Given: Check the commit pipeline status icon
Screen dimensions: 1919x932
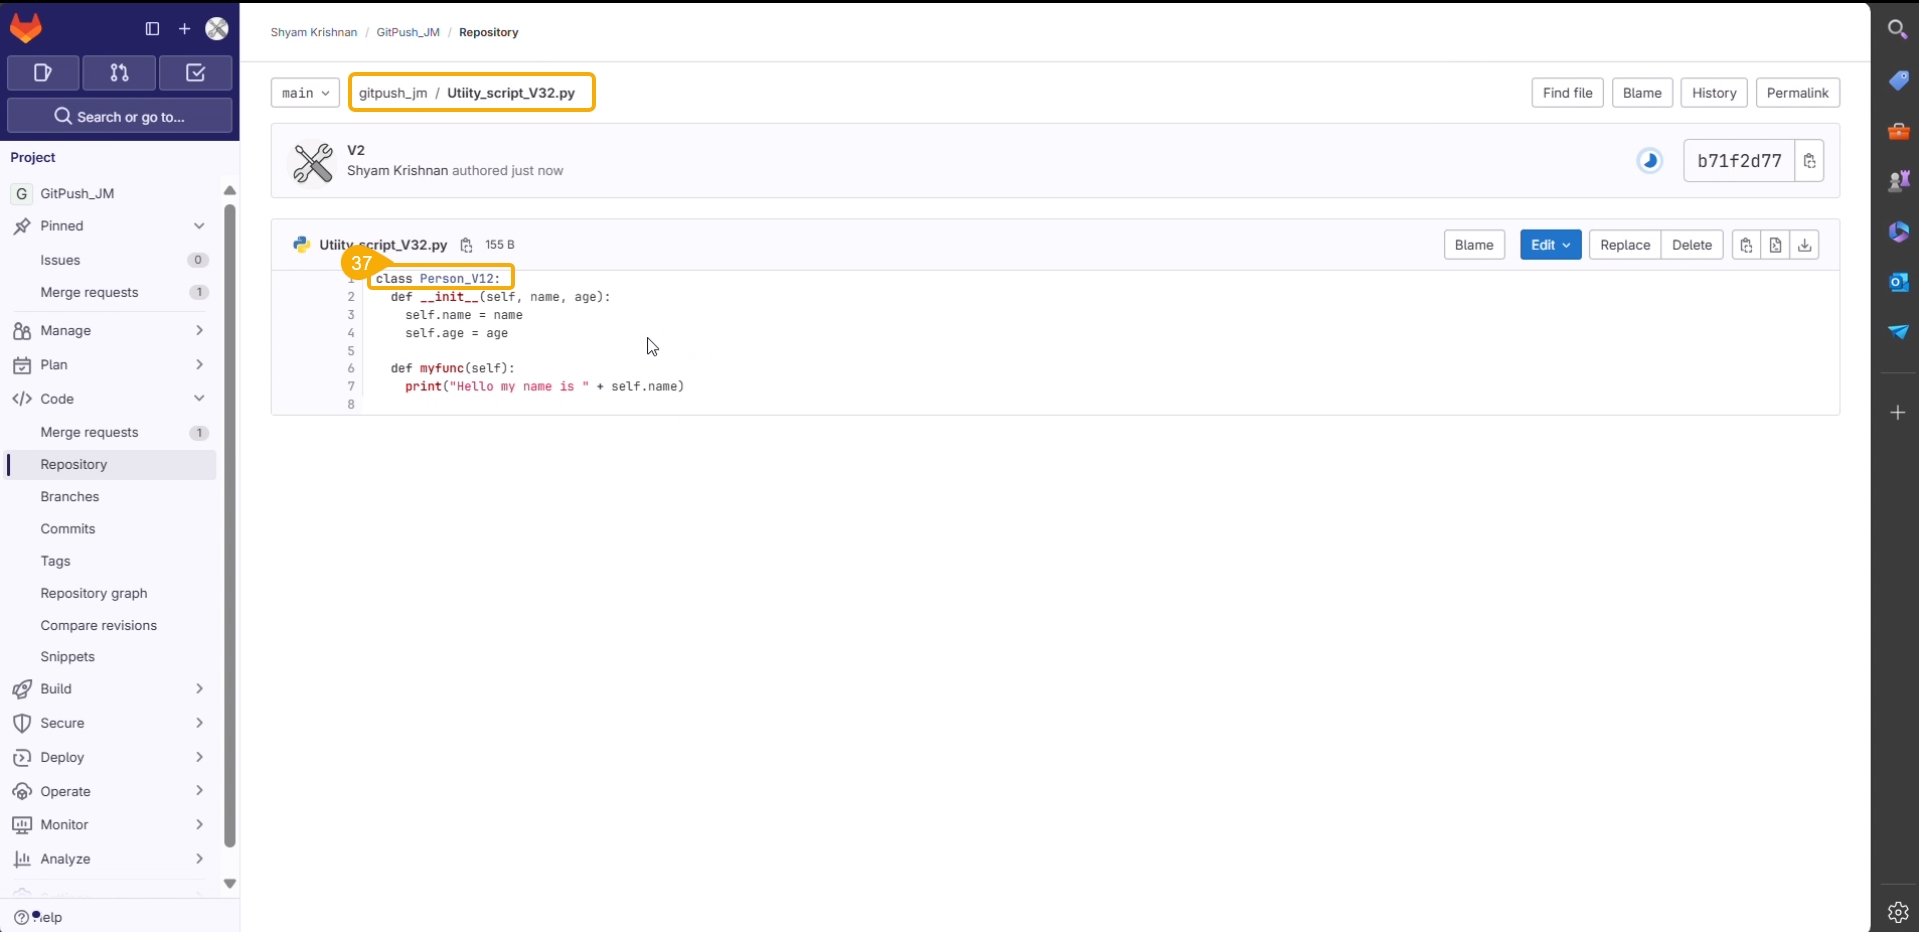Looking at the screenshot, I should (1650, 160).
